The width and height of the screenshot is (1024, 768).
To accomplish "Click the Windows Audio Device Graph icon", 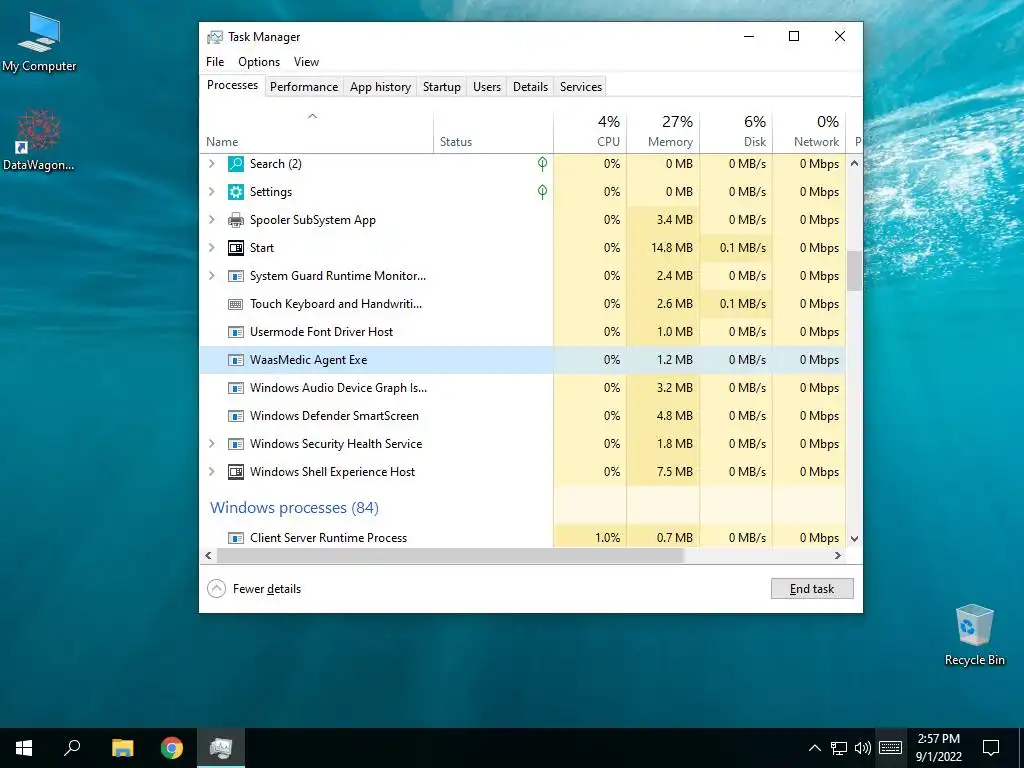I will click(x=235, y=388).
